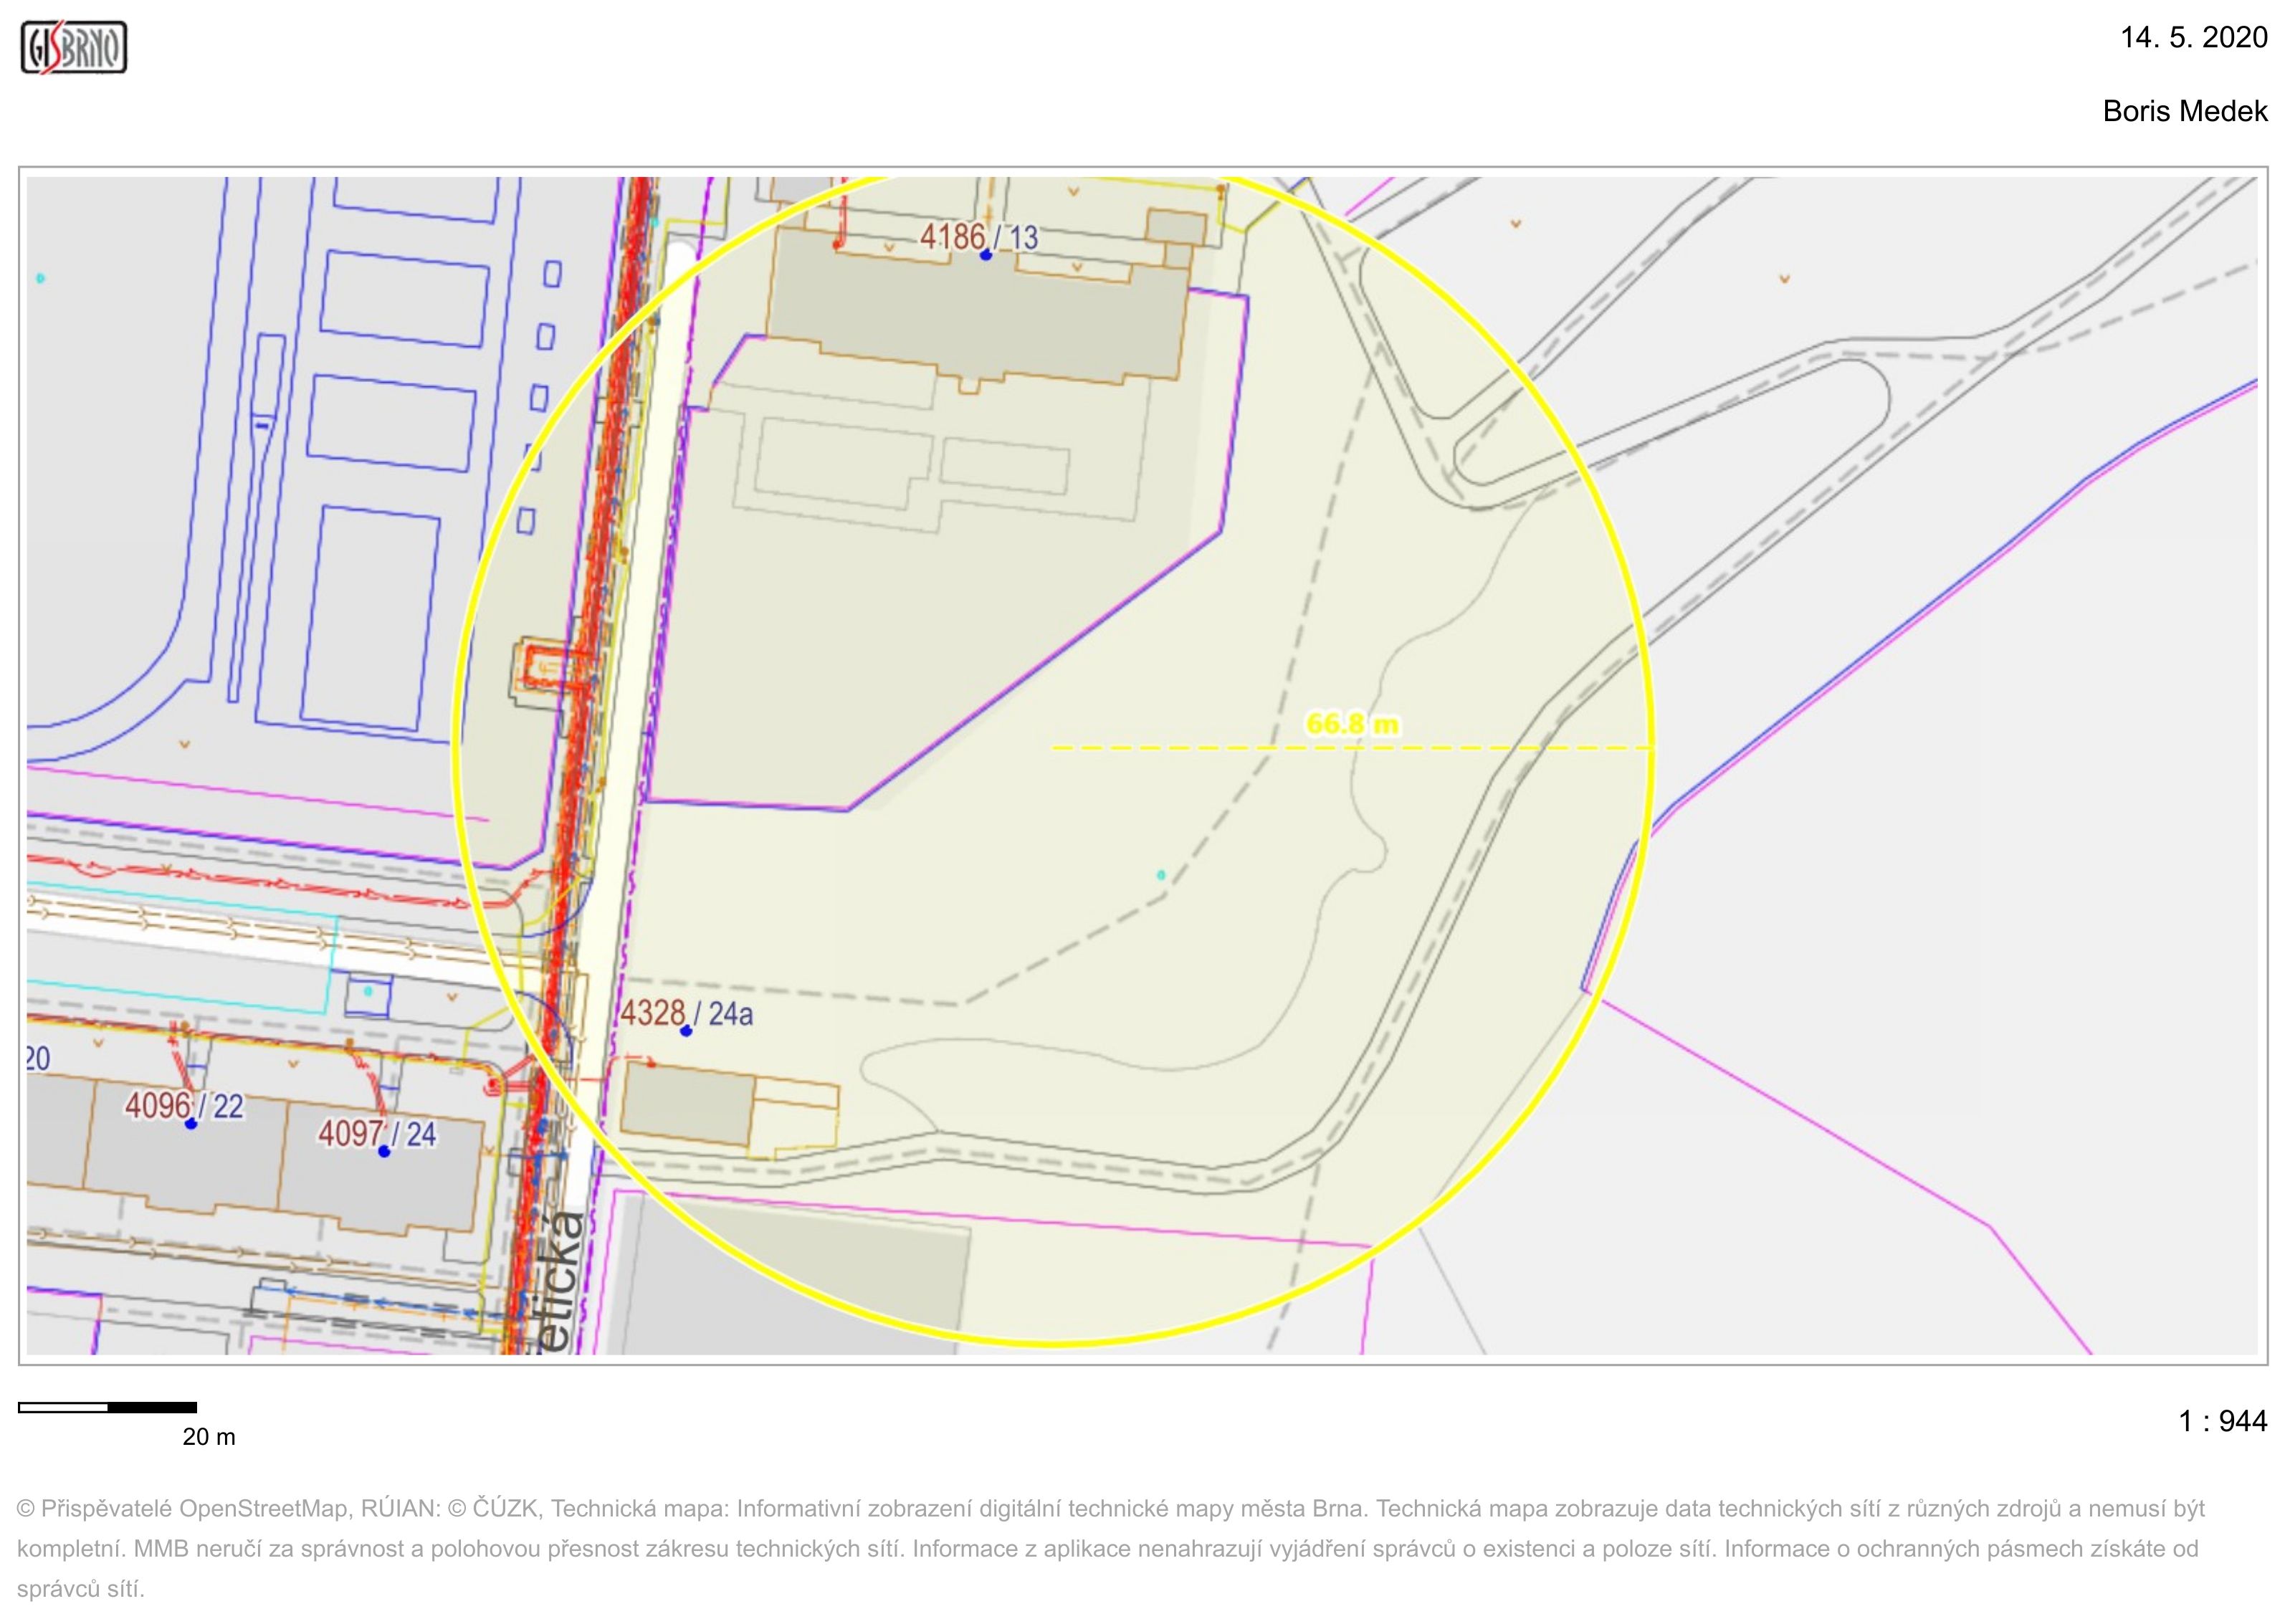Click the parcel label 4328 / 24a

(x=686, y=1013)
